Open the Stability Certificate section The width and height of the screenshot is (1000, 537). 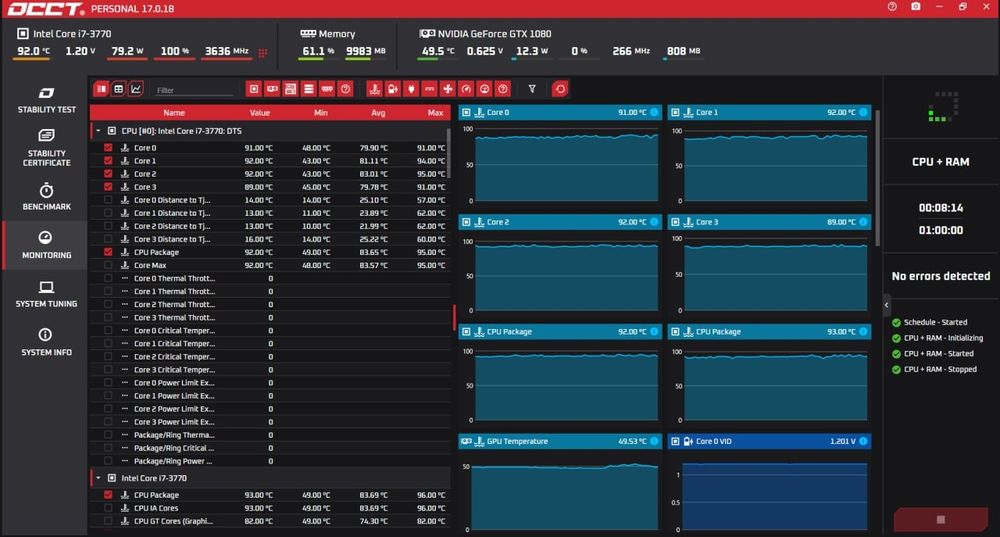(46, 147)
